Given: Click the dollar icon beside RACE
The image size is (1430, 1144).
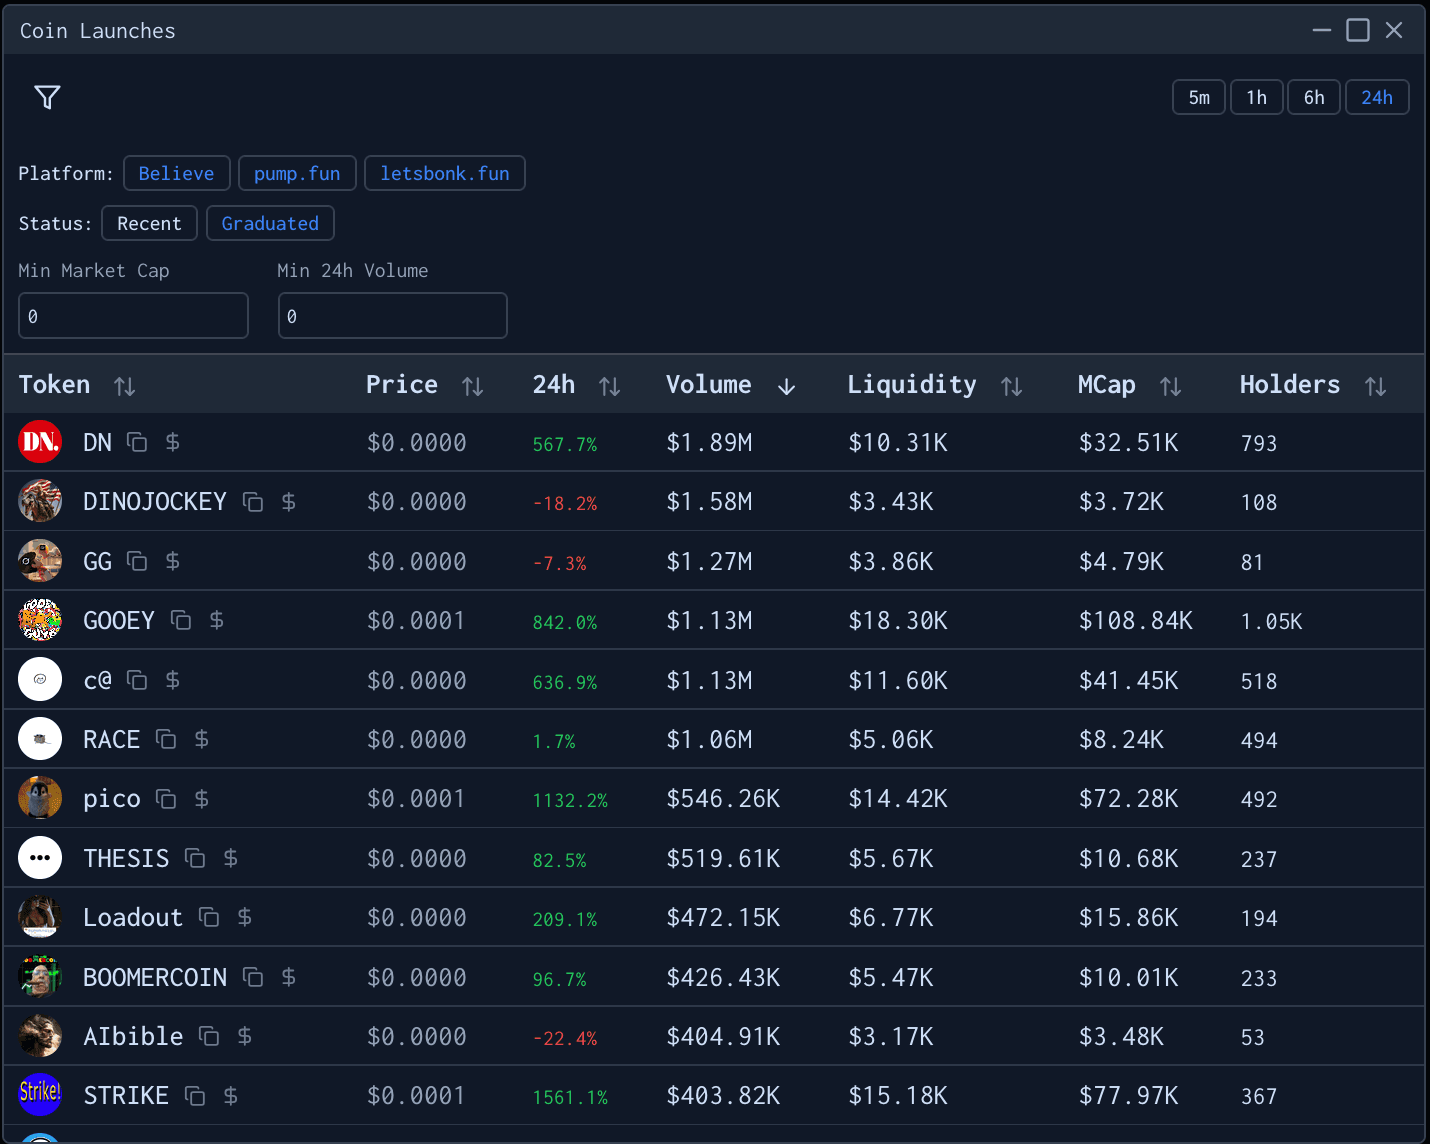Looking at the screenshot, I should click(x=201, y=739).
